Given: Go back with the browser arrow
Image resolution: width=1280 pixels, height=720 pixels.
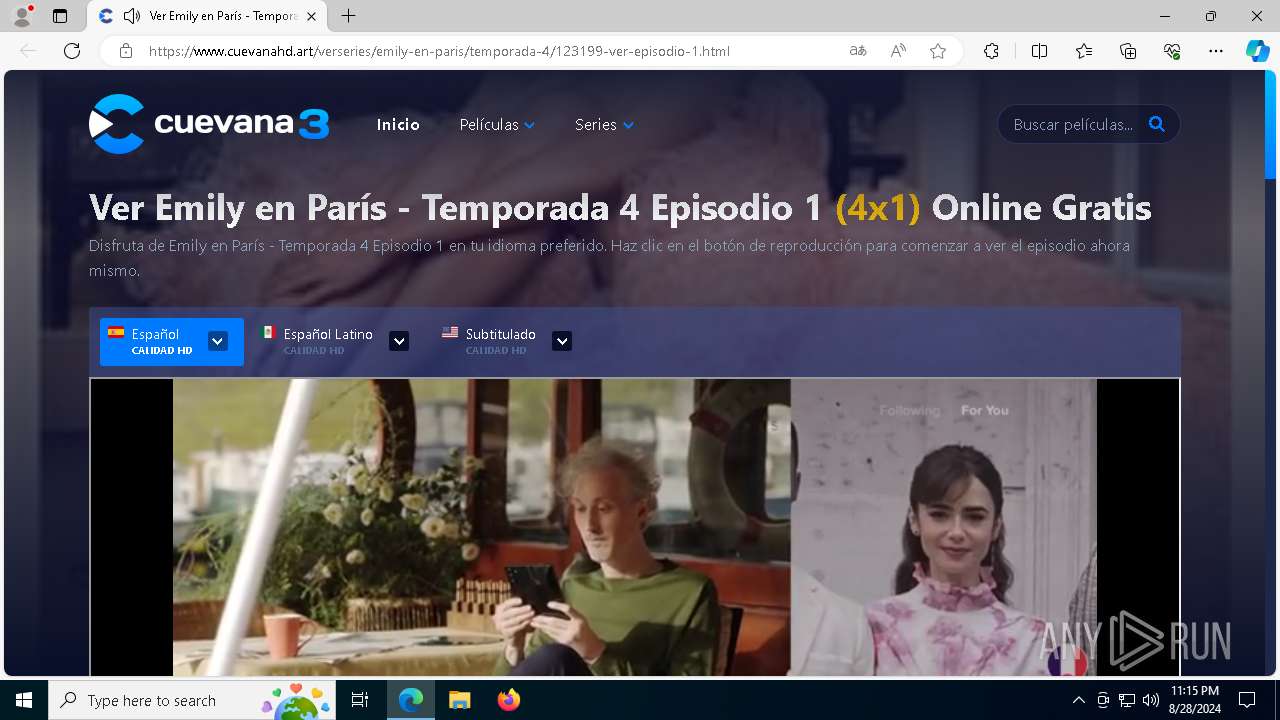Looking at the screenshot, I should click(28, 51).
